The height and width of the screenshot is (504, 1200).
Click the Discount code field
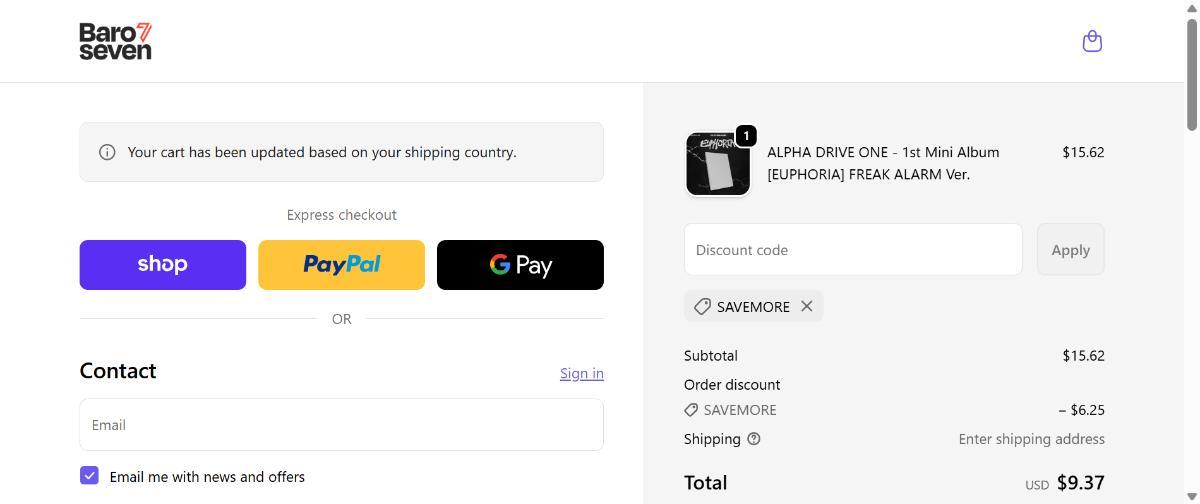pos(853,250)
